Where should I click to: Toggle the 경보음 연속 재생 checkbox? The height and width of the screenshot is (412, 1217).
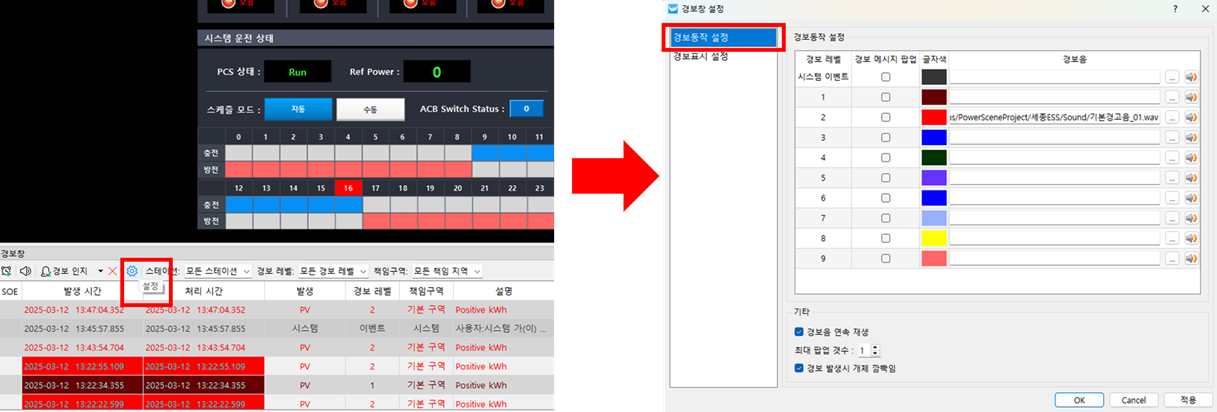(x=798, y=331)
